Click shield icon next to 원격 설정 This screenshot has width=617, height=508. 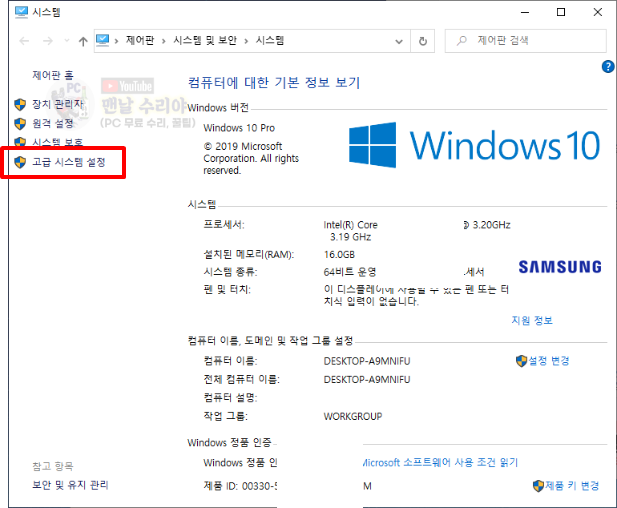pyautogui.click(x=20, y=124)
